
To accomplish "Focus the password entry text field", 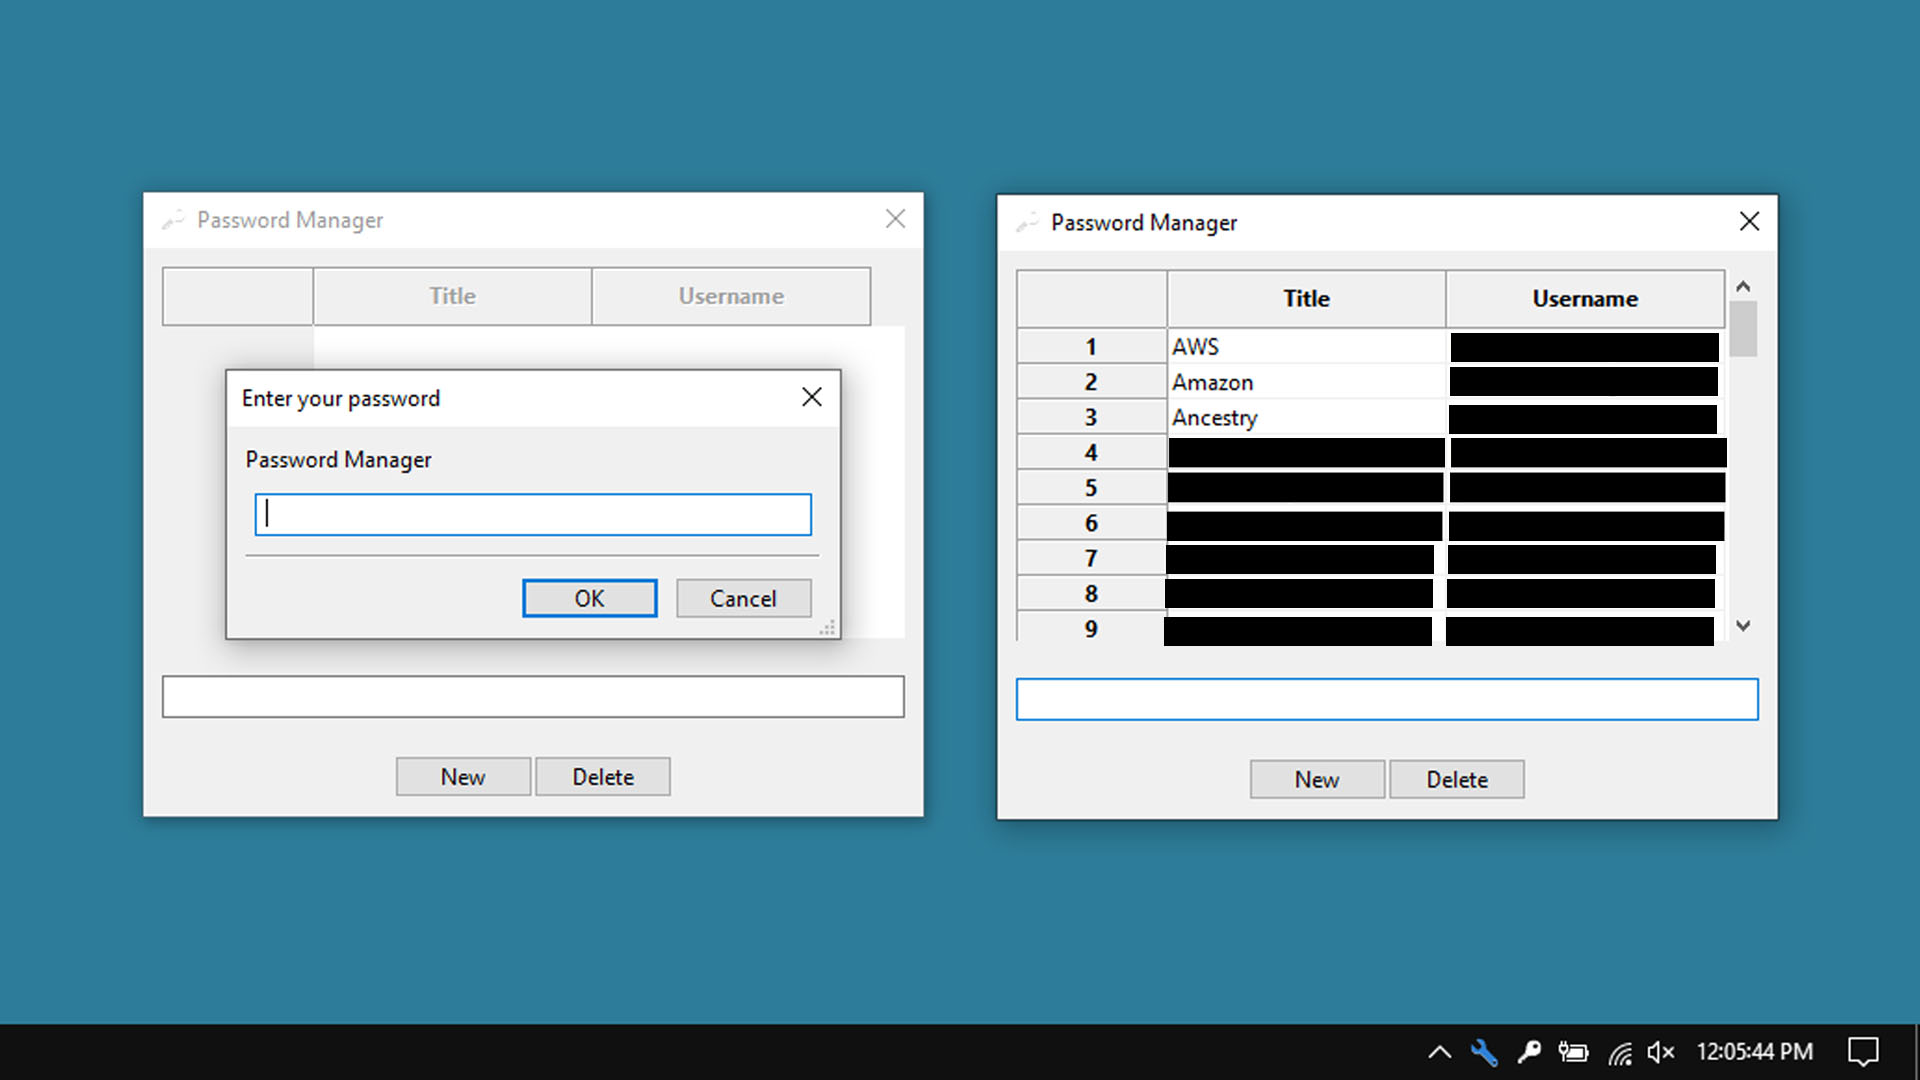I will tap(533, 515).
